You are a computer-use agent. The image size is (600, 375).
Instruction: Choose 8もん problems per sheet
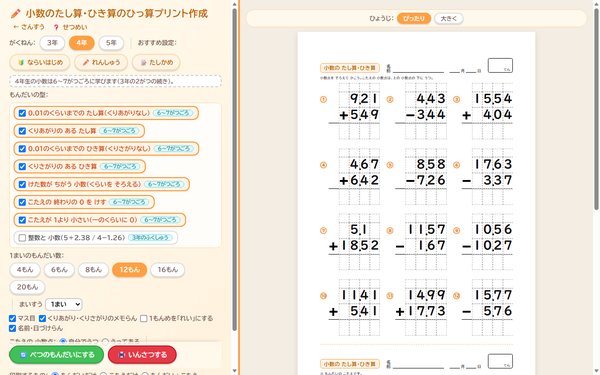(x=93, y=270)
